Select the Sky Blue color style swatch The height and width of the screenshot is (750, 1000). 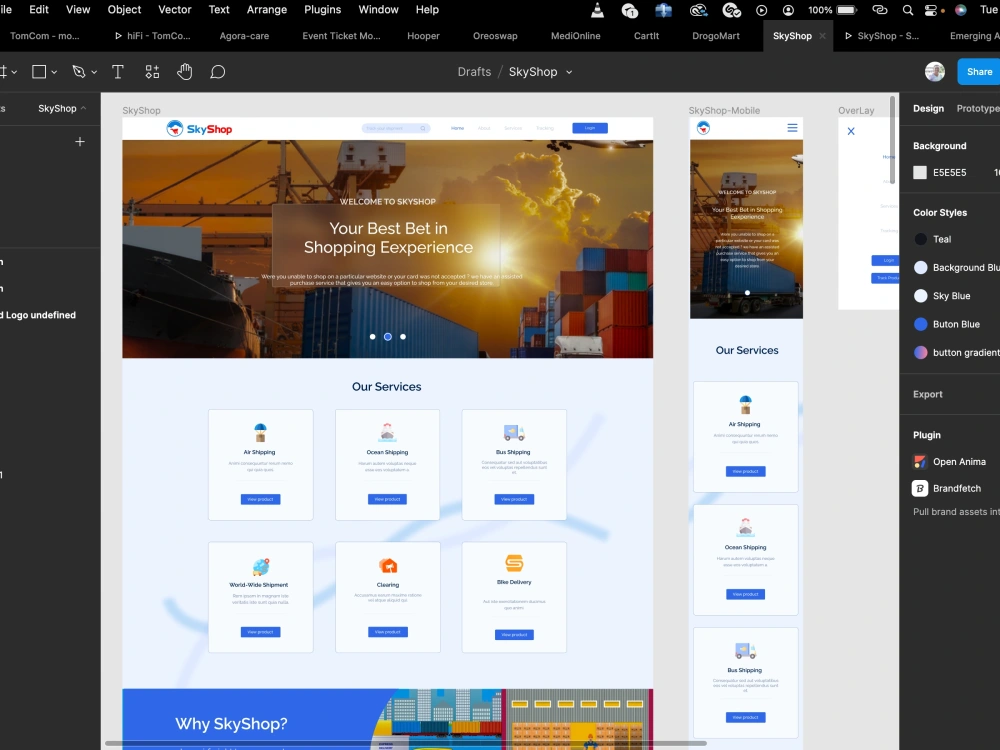pyautogui.click(x=920, y=296)
